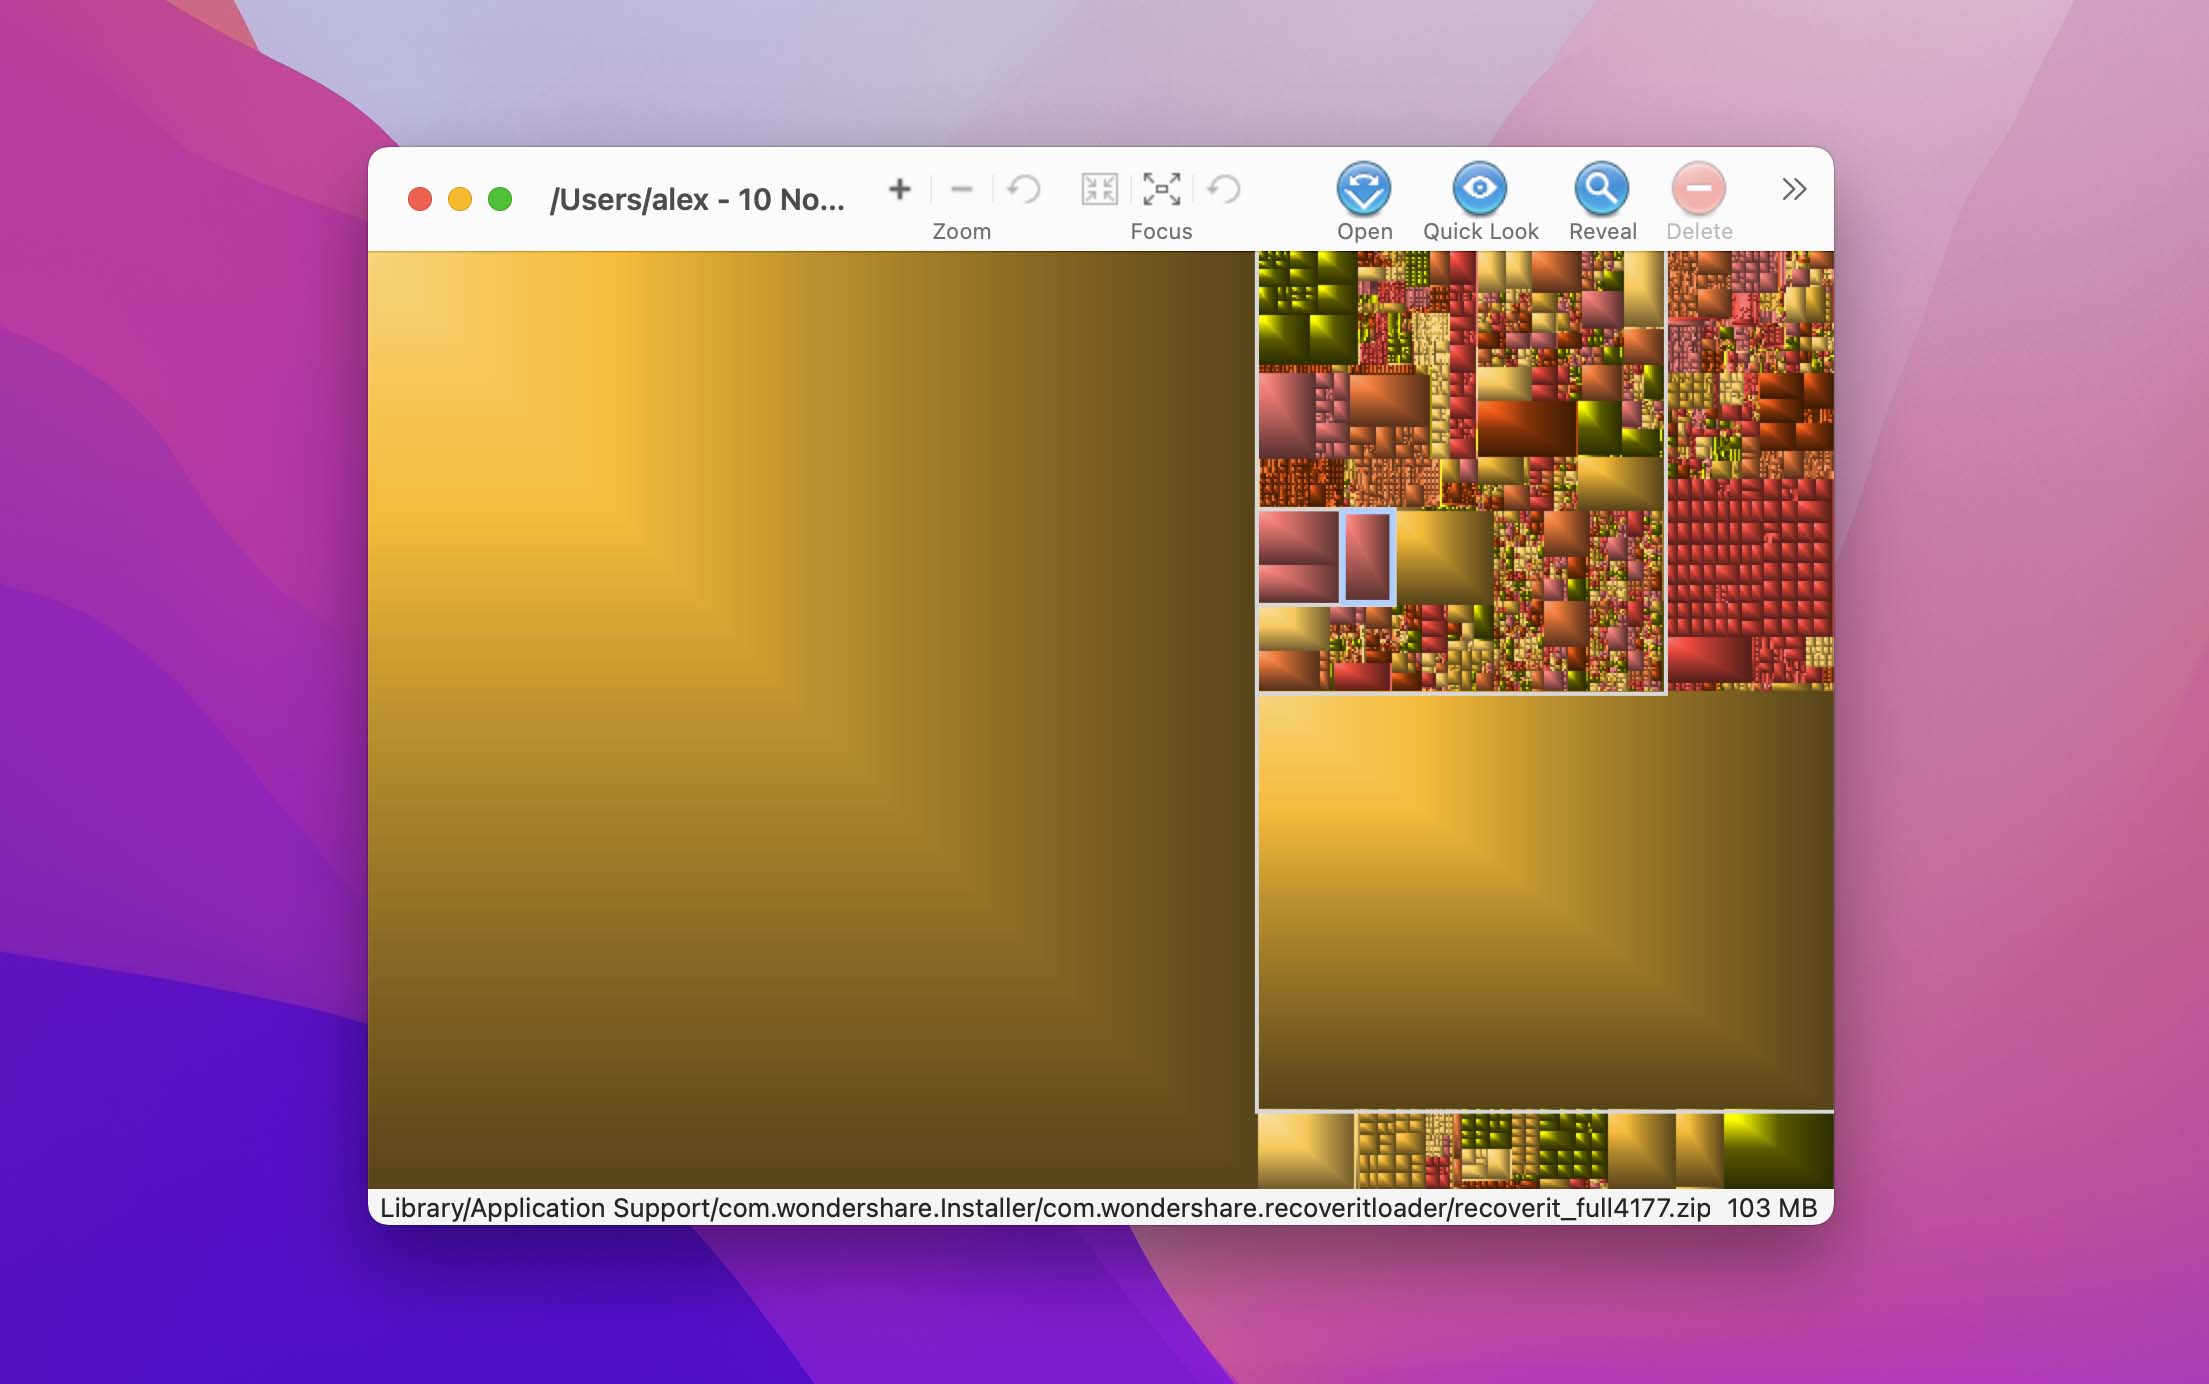This screenshot has height=1384, width=2209.
Task: Reset focus with arrow left of Open
Action: (1224, 189)
